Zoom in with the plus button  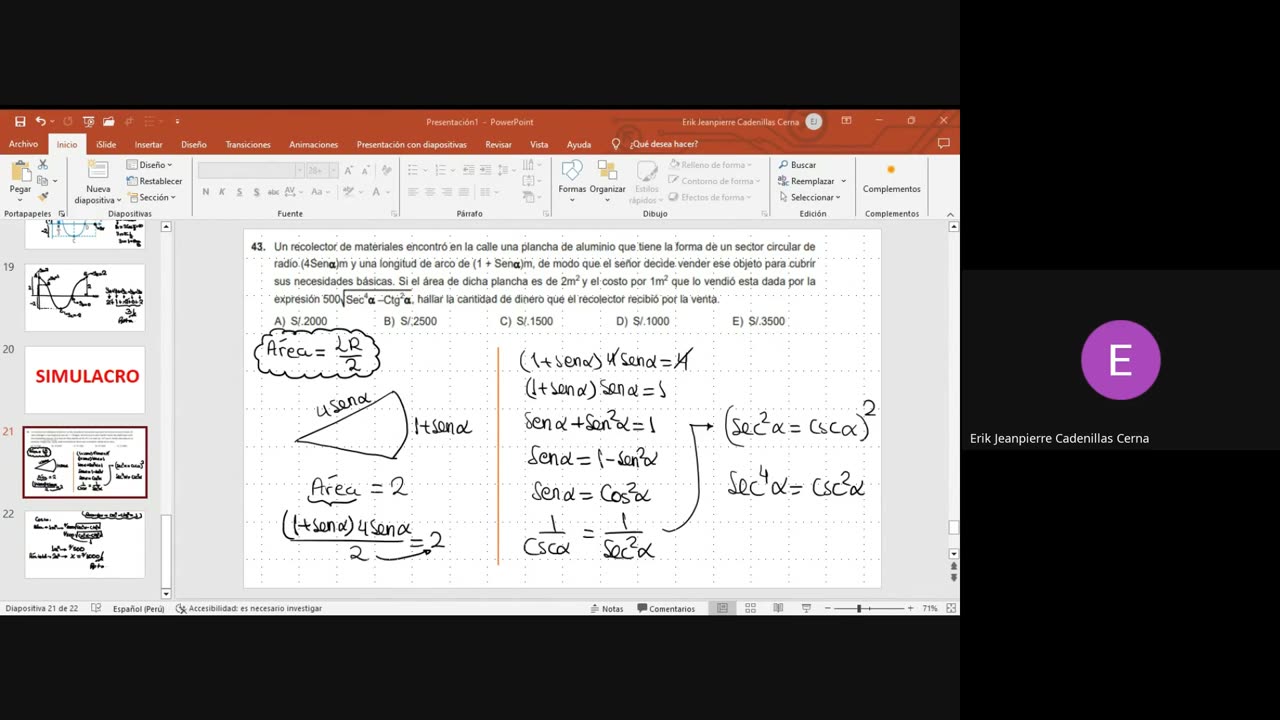coord(910,608)
